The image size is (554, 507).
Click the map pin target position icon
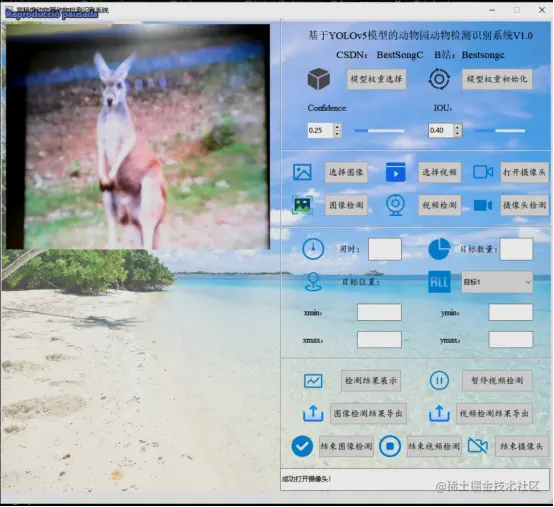[x=313, y=282]
